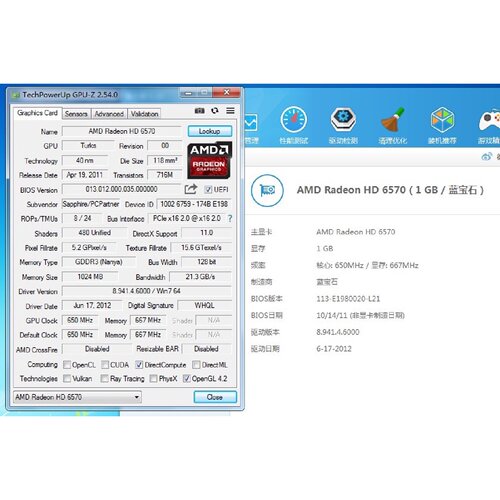Toggle the DirectML checkbox
Viewport: 500px width, 500px height.
(196, 365)
